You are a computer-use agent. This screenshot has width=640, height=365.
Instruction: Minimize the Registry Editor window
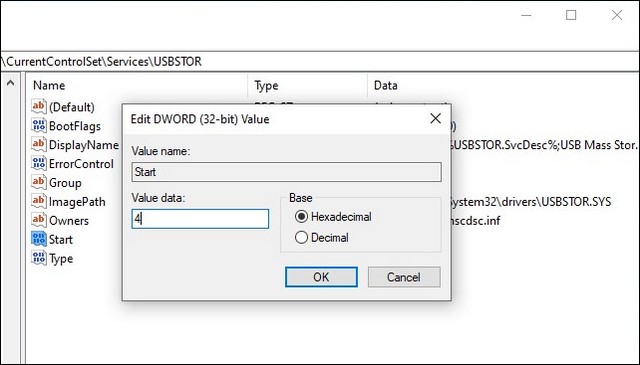pyautogui.click(x=527, y=16)
